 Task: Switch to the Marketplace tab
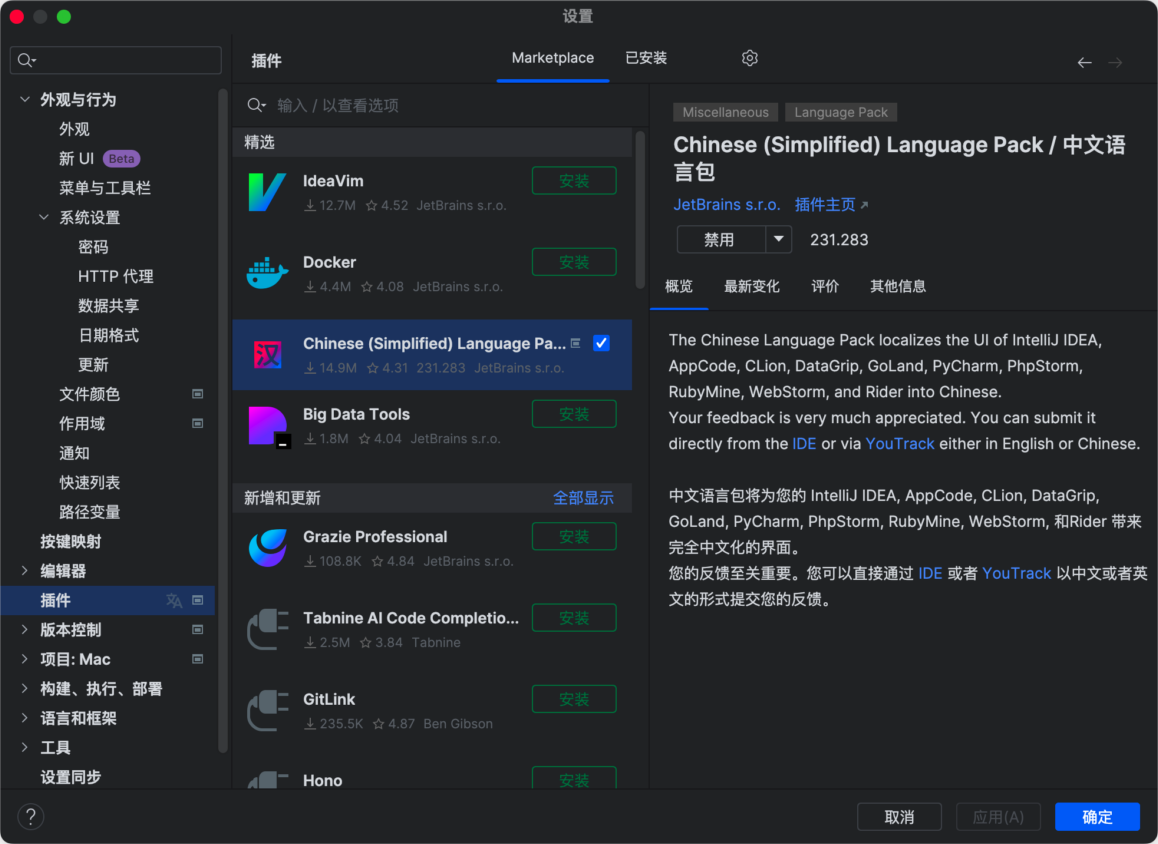tap(552, 58)
